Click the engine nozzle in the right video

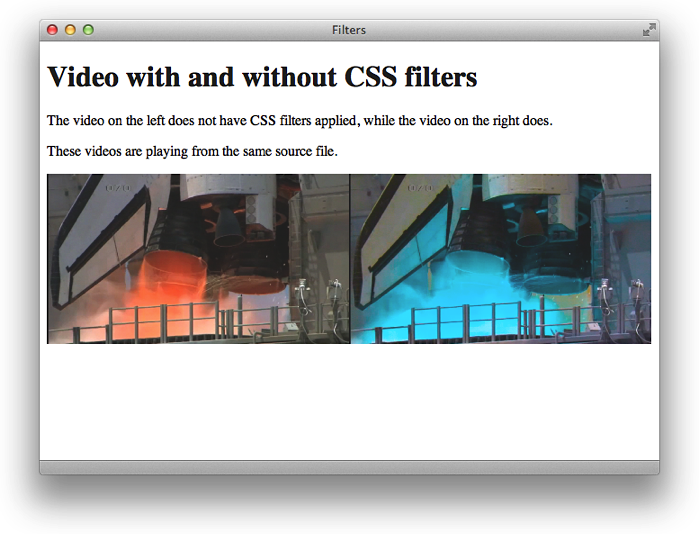pyautogui.click(x=530, y=228)
